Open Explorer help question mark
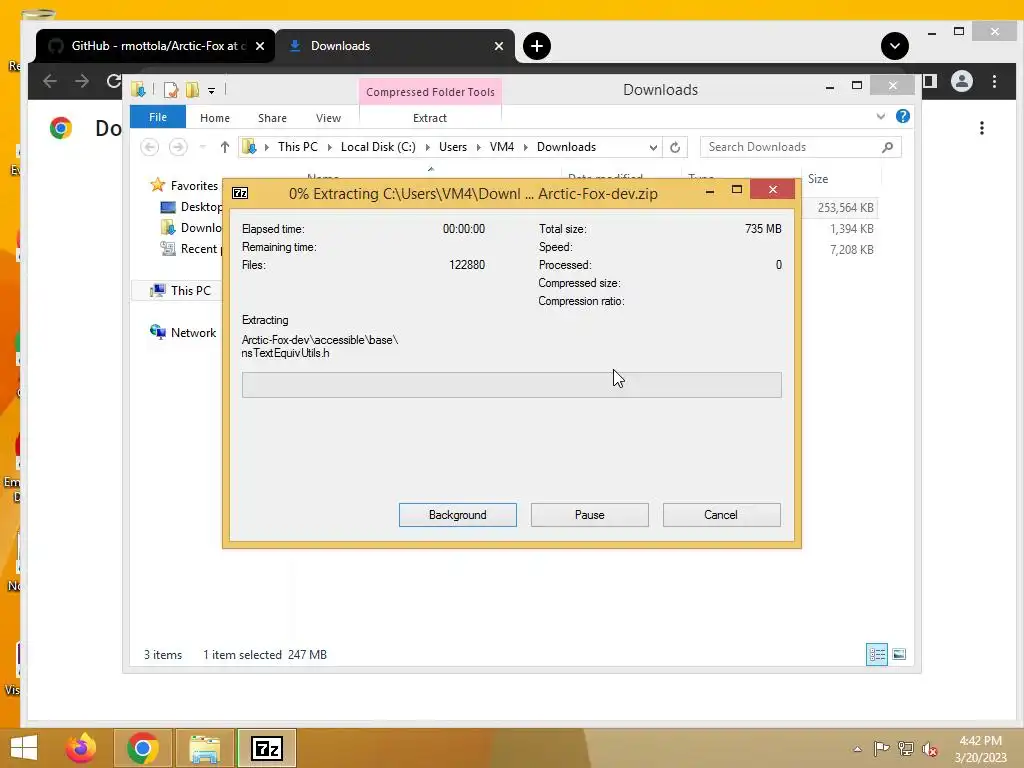Viewport: 1024px width, 768px height. click(903, 116)
